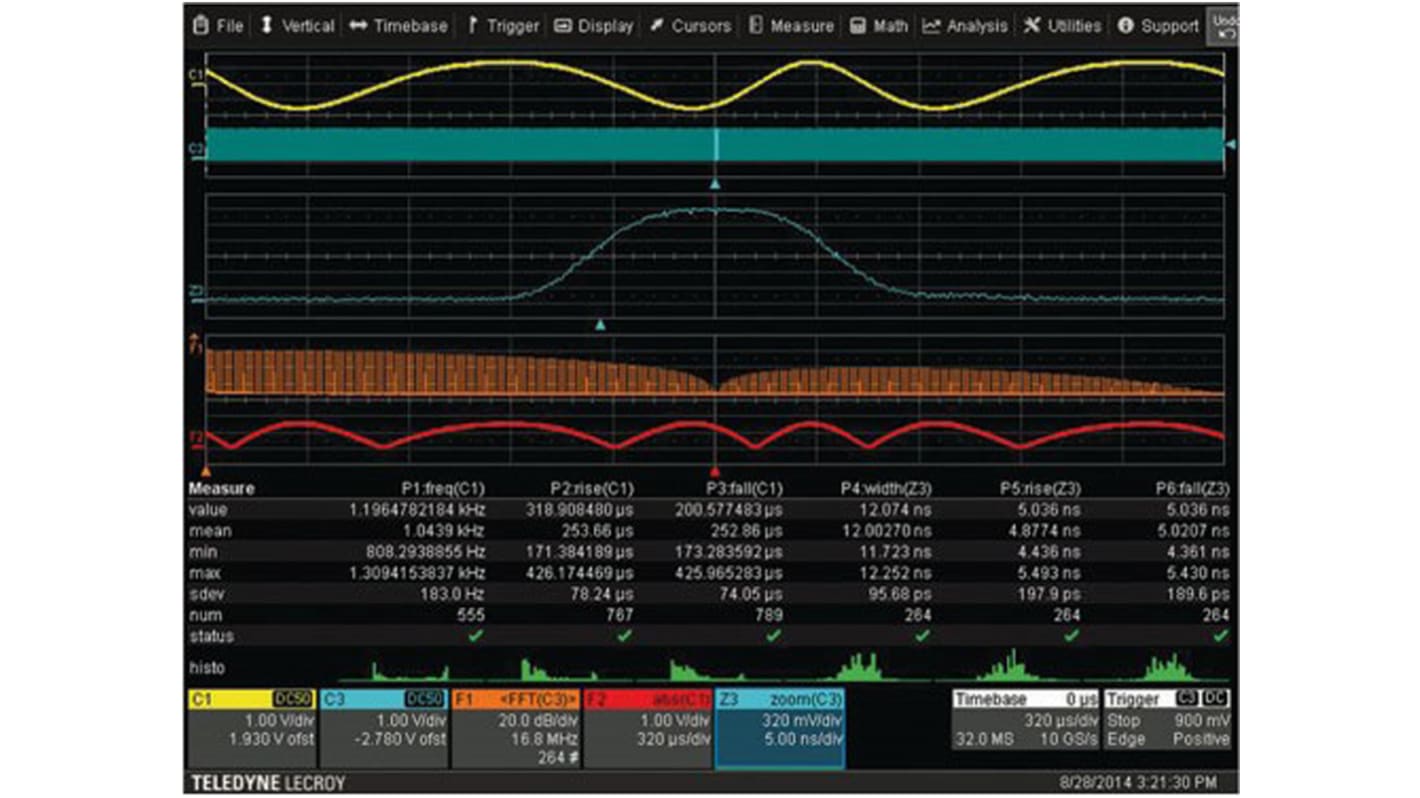1420x798 pixels.
Task: Open the Display menu
Action: point(593,26)
